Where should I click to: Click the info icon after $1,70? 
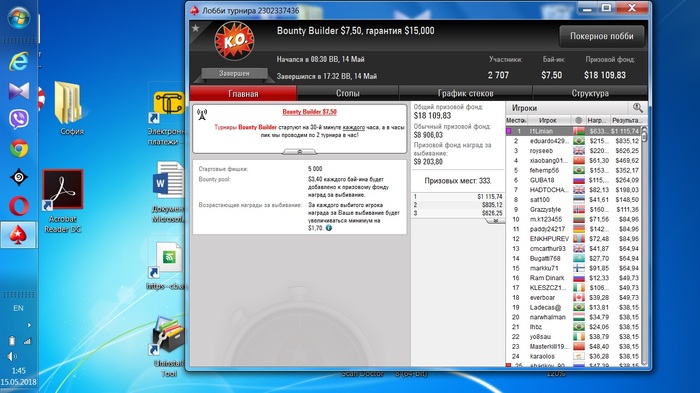(329, 228)
